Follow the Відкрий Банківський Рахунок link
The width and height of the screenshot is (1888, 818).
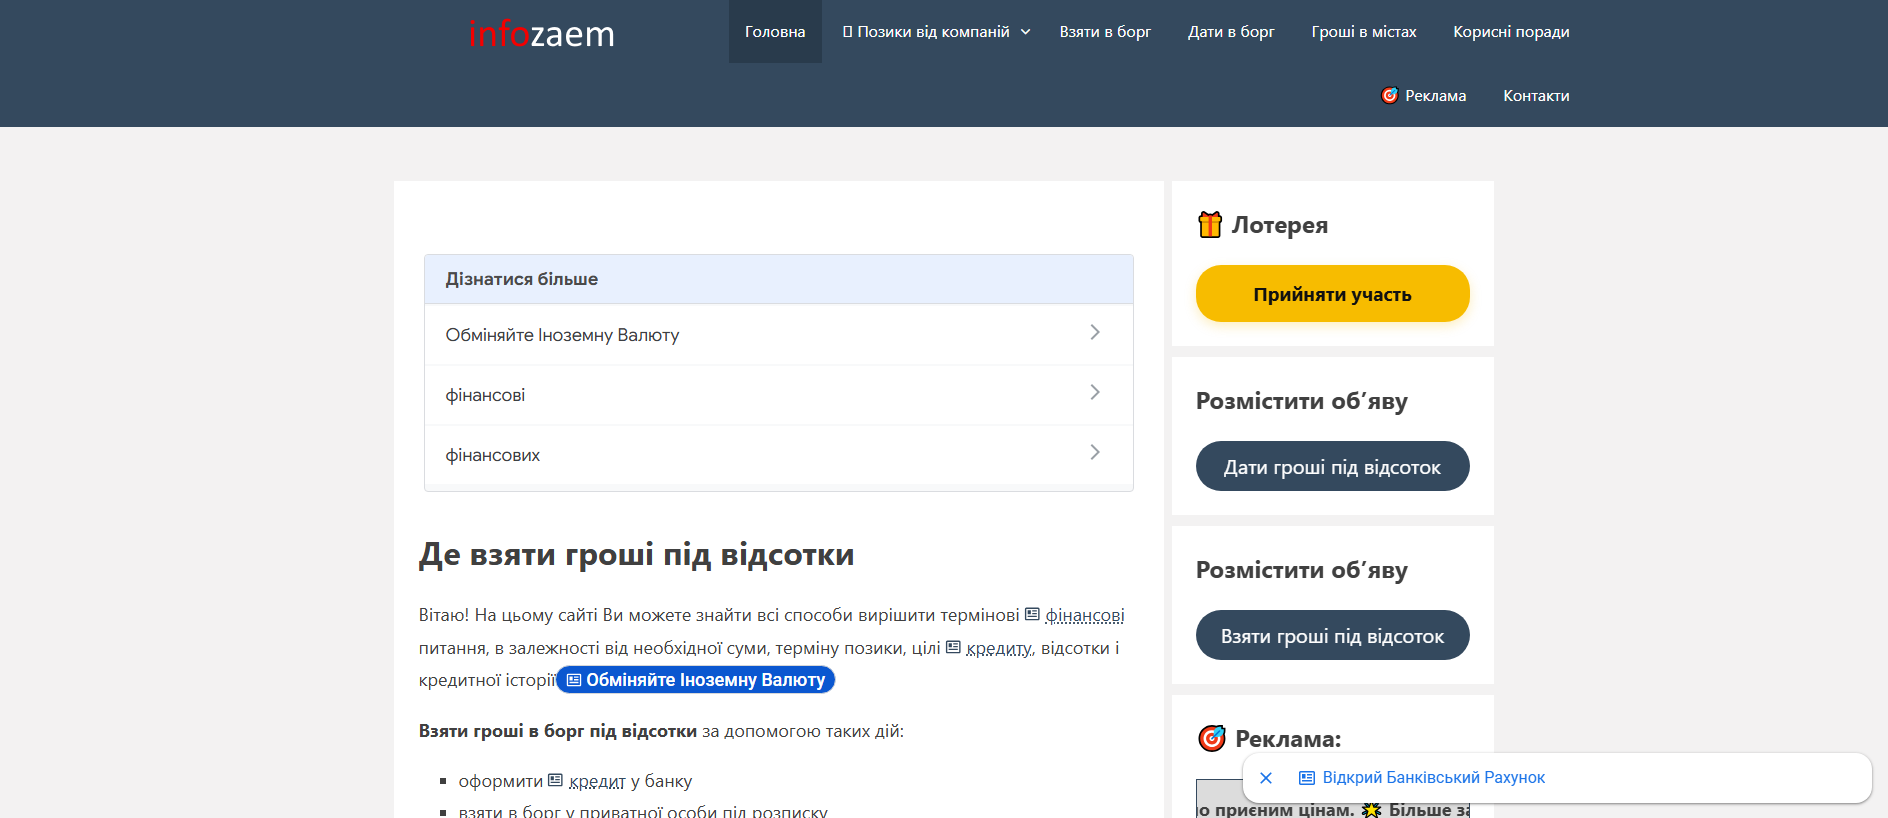point(1433,778)
